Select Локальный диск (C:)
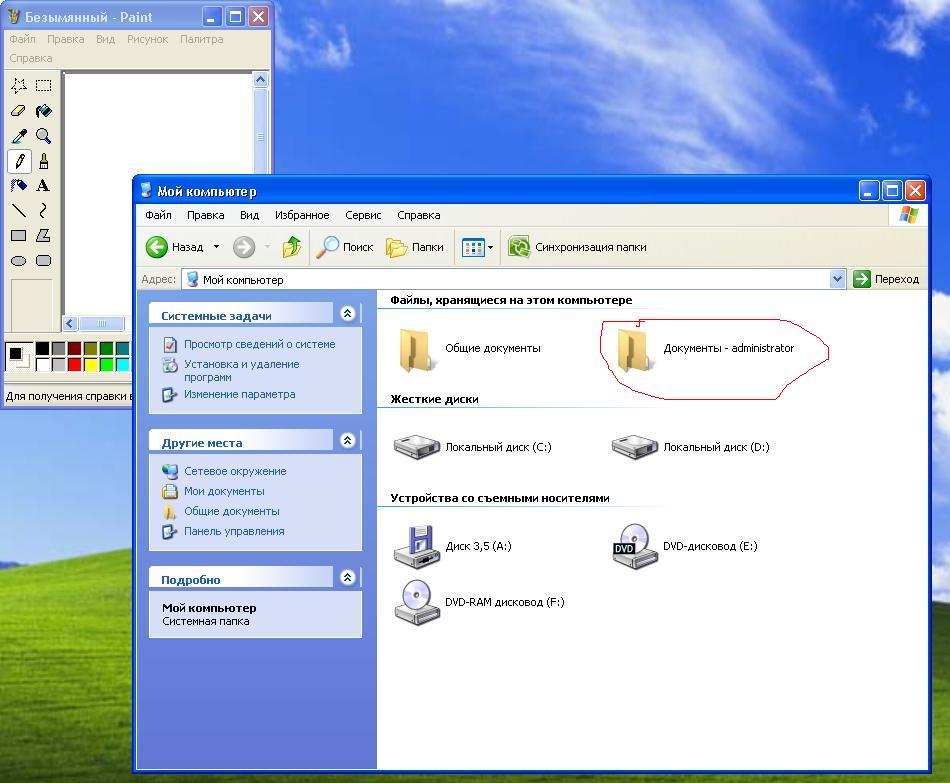This screenshot has height=783, width=950. click(x=473, y=447)
